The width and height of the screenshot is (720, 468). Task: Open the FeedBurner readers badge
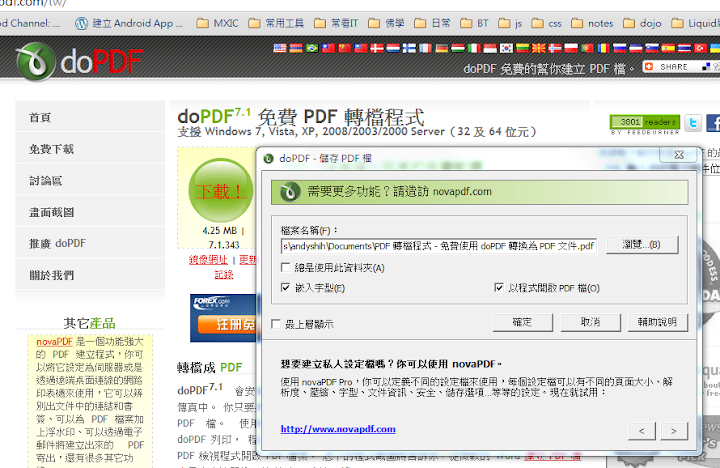(x=645, y=122)
